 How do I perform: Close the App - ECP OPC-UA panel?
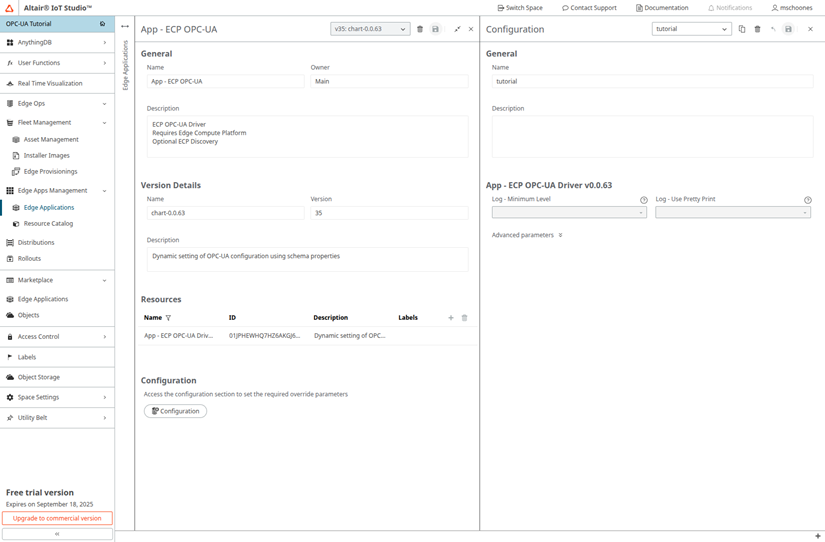pyautogui.click(x=471, y=29)
